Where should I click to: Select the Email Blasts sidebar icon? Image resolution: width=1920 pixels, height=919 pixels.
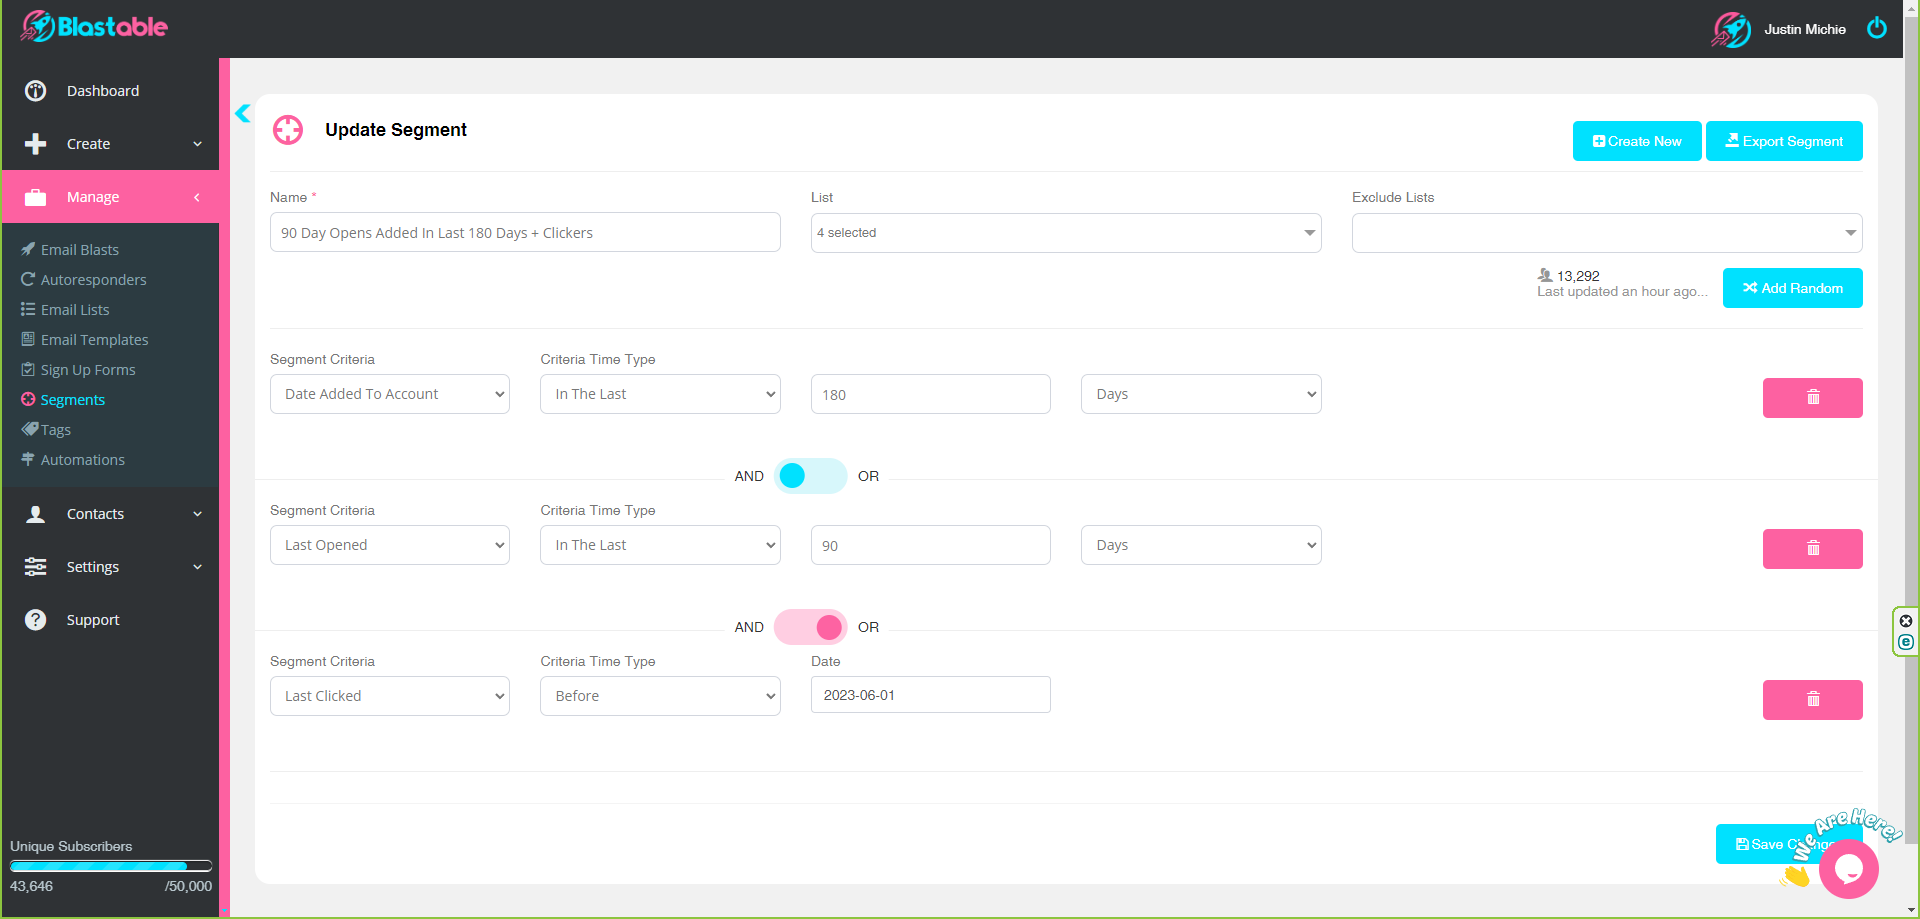(29, 249)
